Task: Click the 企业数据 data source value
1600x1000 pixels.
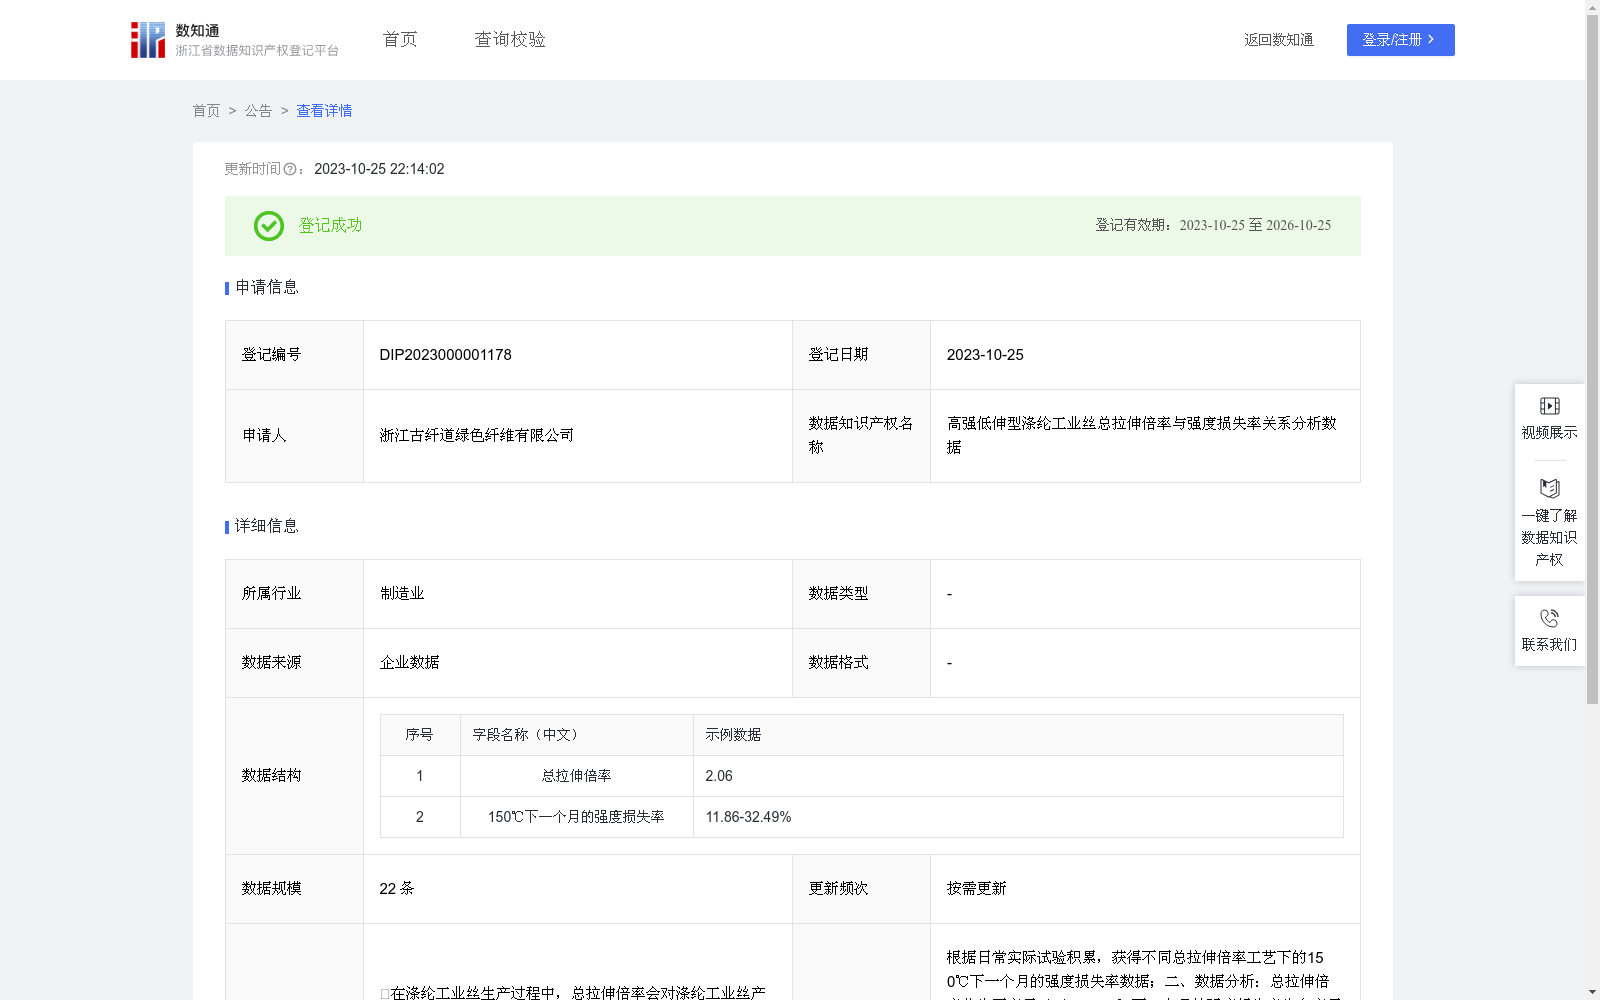Action: (409, 663)
